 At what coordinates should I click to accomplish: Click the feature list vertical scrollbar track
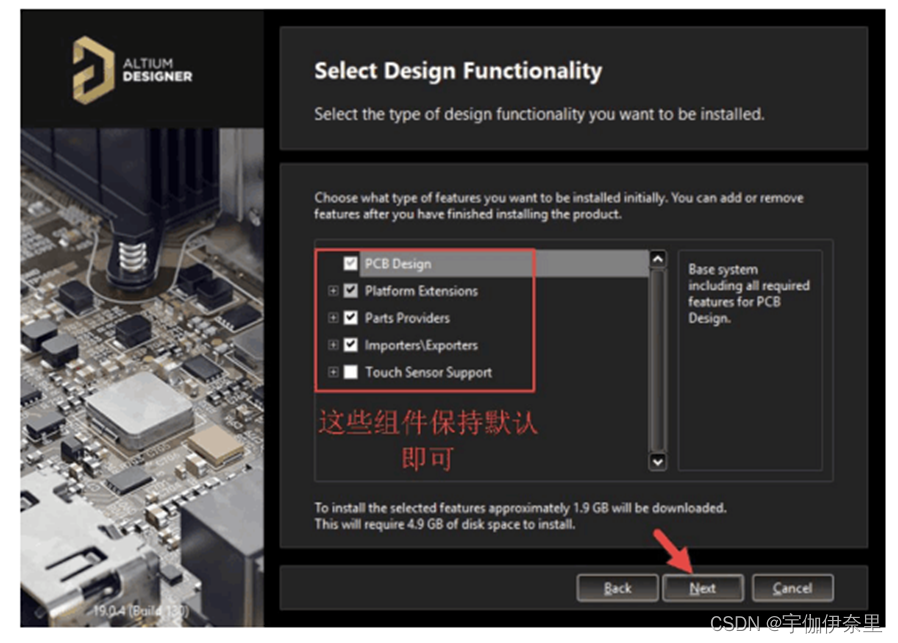[658, 361]
